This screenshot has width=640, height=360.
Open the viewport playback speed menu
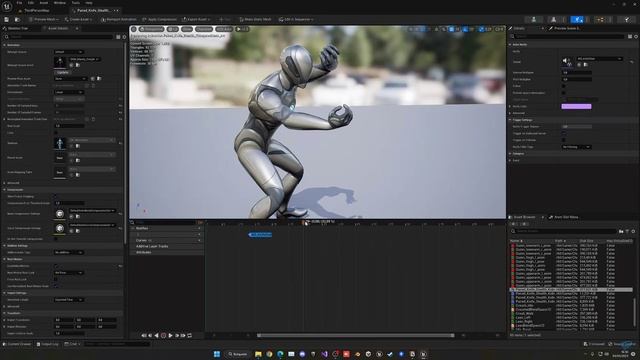point(242,29)
